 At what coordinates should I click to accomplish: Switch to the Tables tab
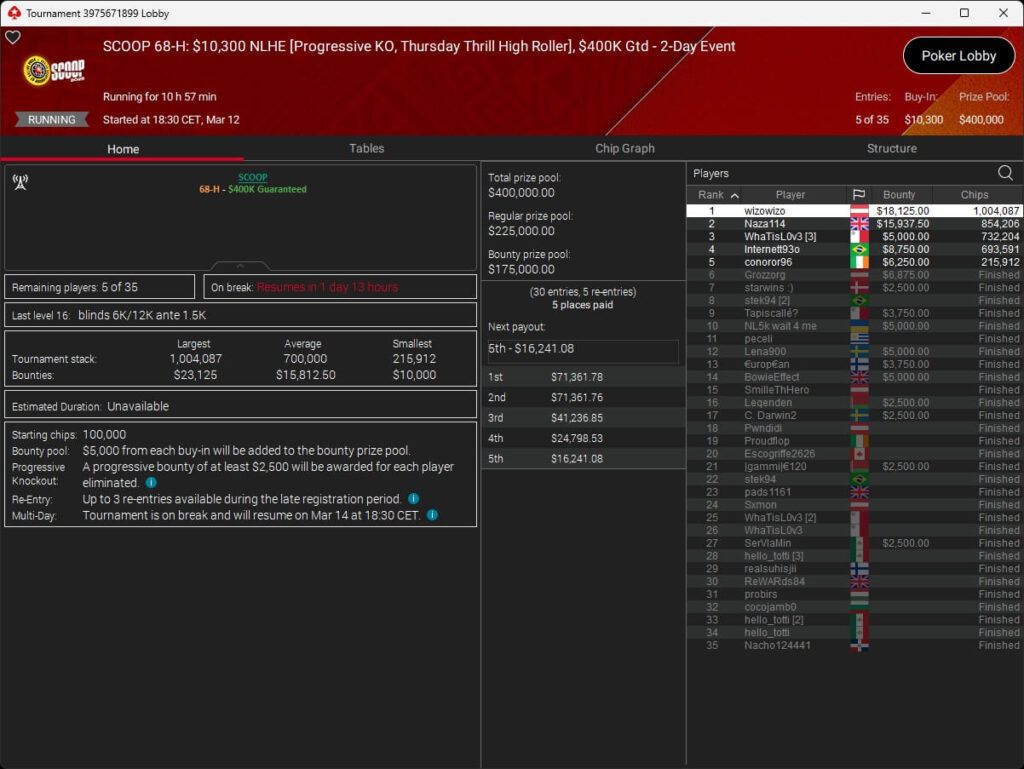click(x=366, y=148)
